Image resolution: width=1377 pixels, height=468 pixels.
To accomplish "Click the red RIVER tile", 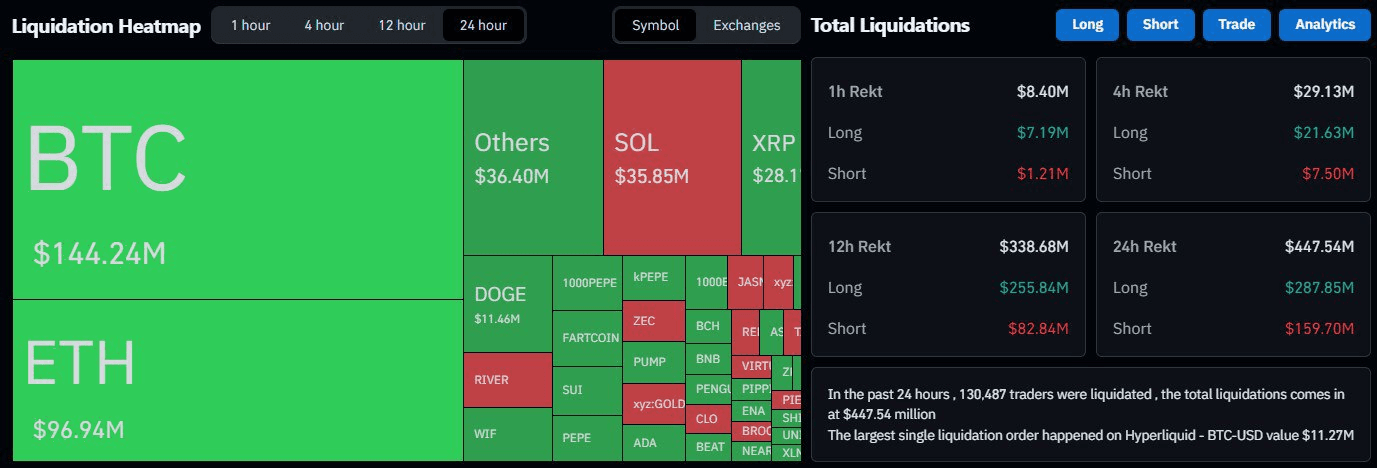I will [508, 380].
